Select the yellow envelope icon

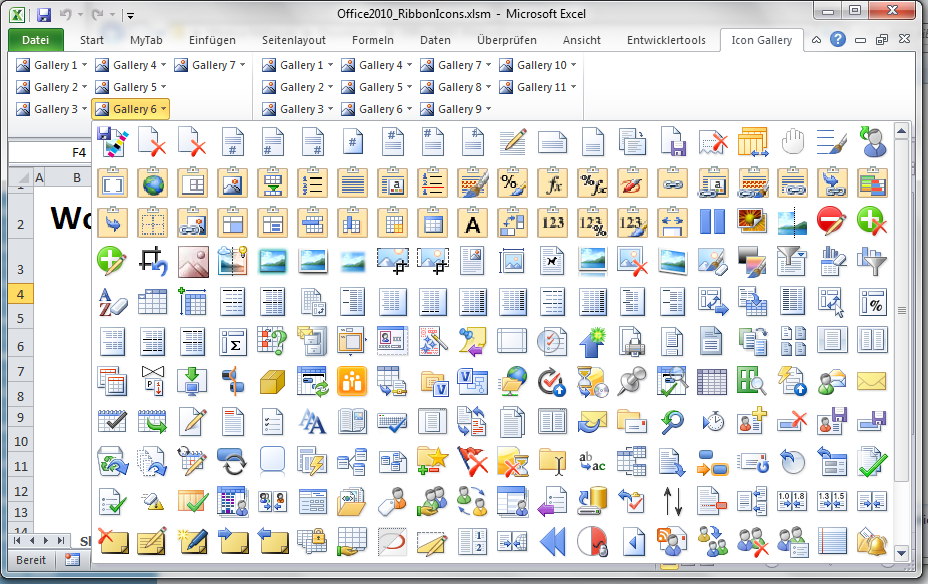pyautogui.click(x=871, y=381)
